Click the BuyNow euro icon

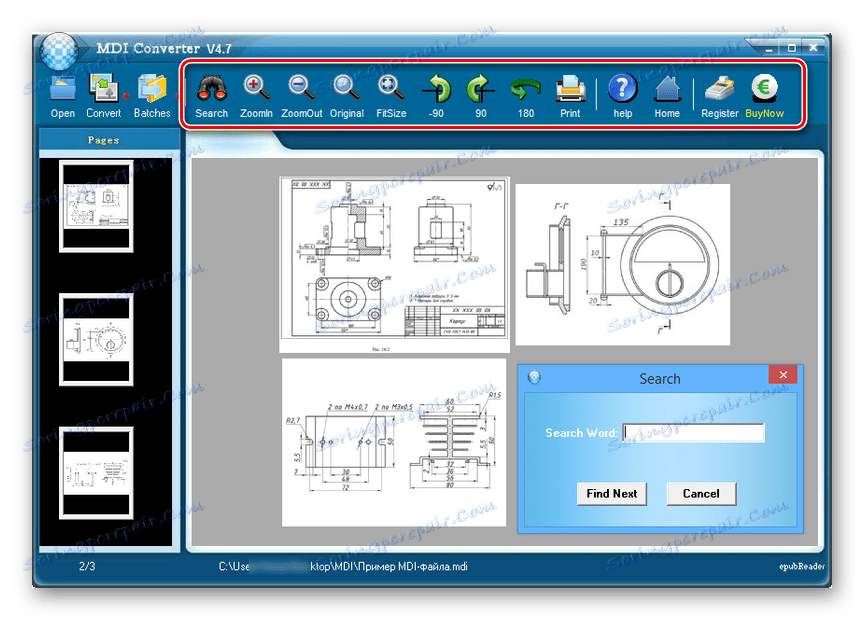(x=764, y=96)
